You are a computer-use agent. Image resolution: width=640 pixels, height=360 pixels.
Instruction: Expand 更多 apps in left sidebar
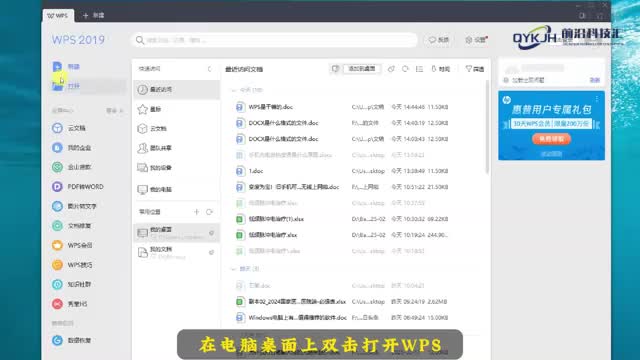click(114, 111)
